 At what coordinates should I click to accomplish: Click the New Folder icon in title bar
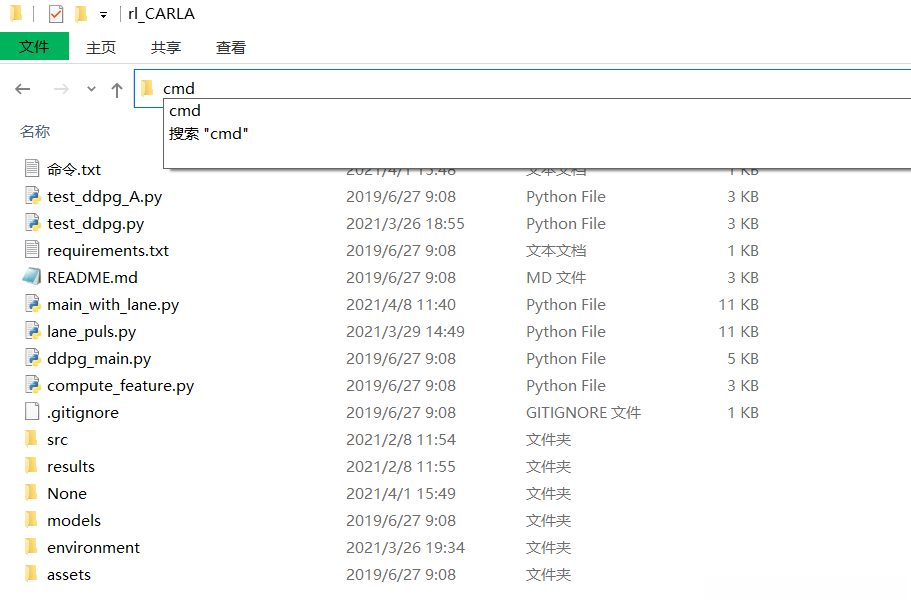tap(81, 14)
